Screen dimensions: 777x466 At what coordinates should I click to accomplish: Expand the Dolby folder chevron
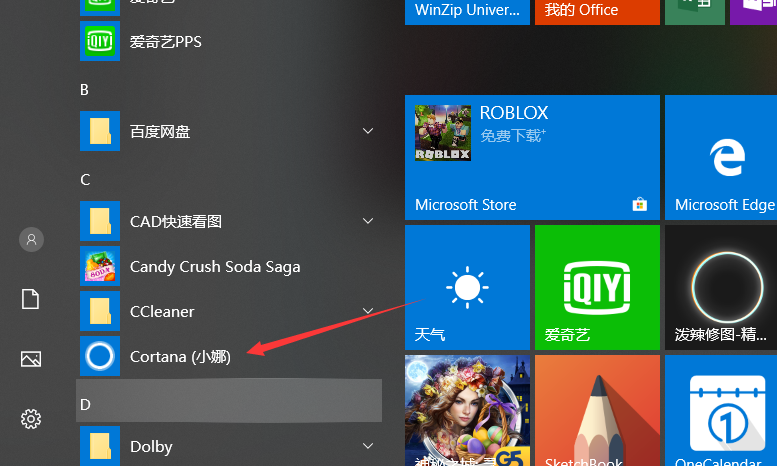pyautogui.click(x=368, y=446)
